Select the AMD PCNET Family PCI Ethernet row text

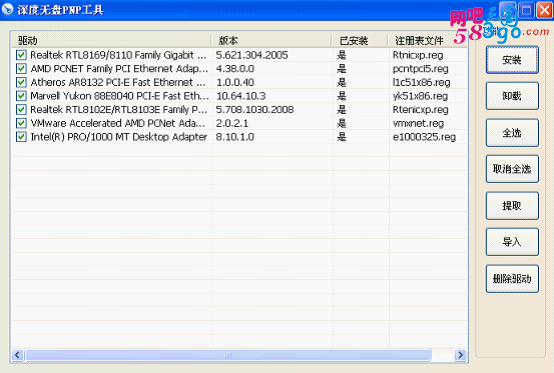119,69
